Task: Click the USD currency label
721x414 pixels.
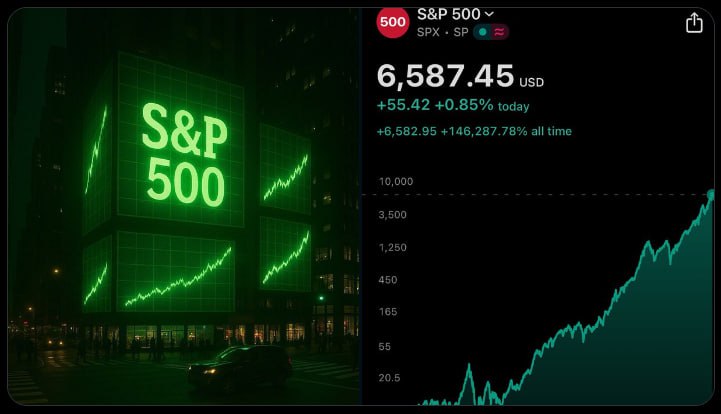Action: click(532, 82)
